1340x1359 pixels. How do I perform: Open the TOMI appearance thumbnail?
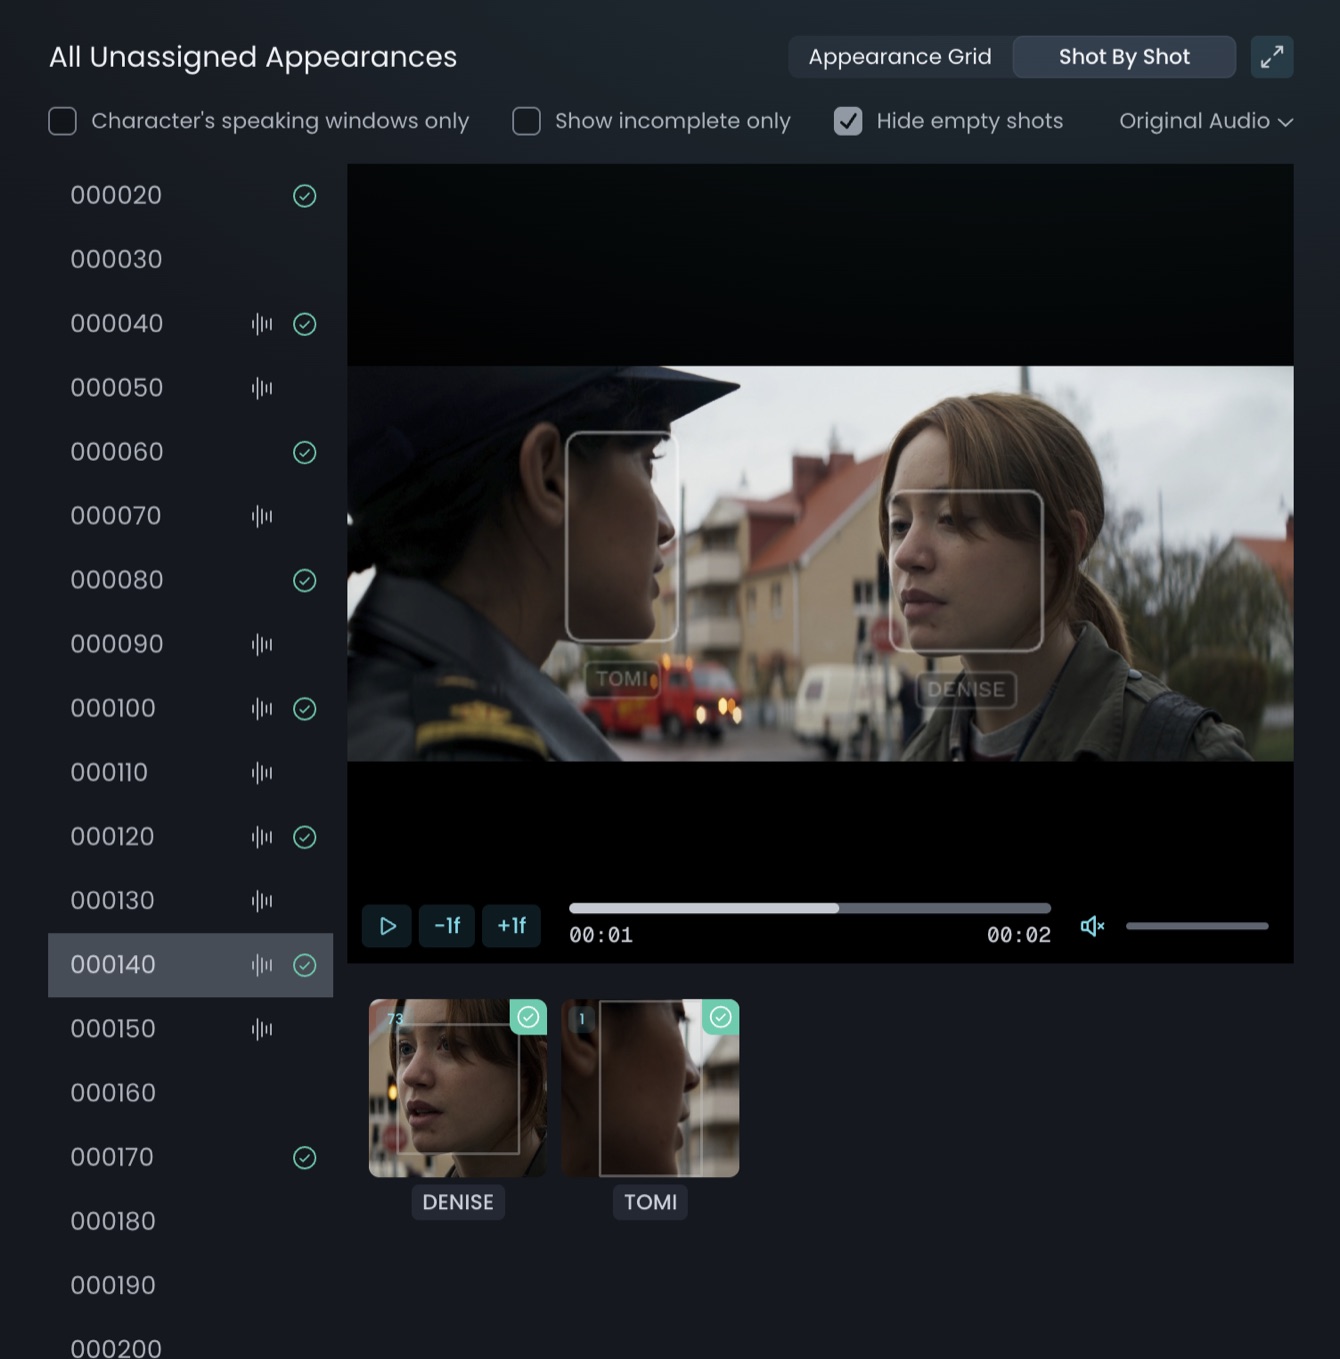point(650,1088)
